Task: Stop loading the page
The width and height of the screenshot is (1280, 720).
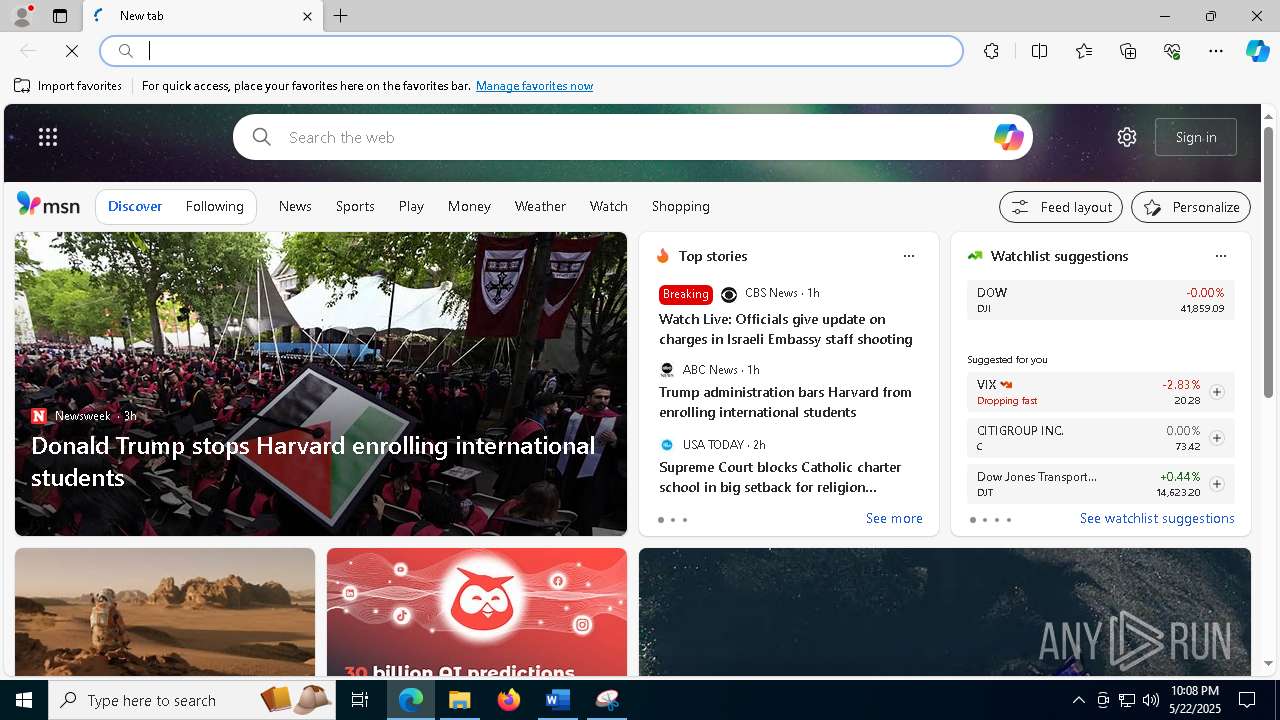Action: (72, 51)
